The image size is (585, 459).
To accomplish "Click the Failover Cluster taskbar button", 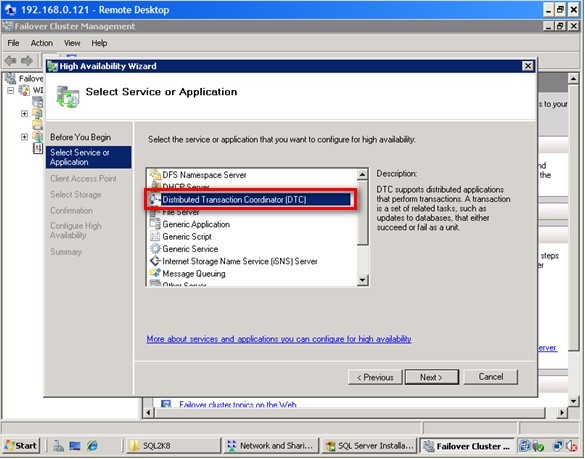I will (x=467, y=446).
